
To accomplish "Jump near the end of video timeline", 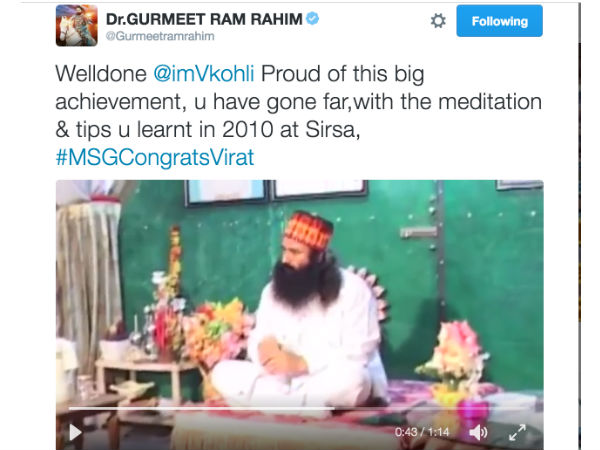I will [526, 409].
